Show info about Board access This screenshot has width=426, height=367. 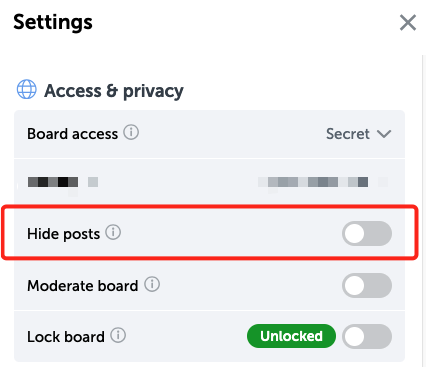131,132
